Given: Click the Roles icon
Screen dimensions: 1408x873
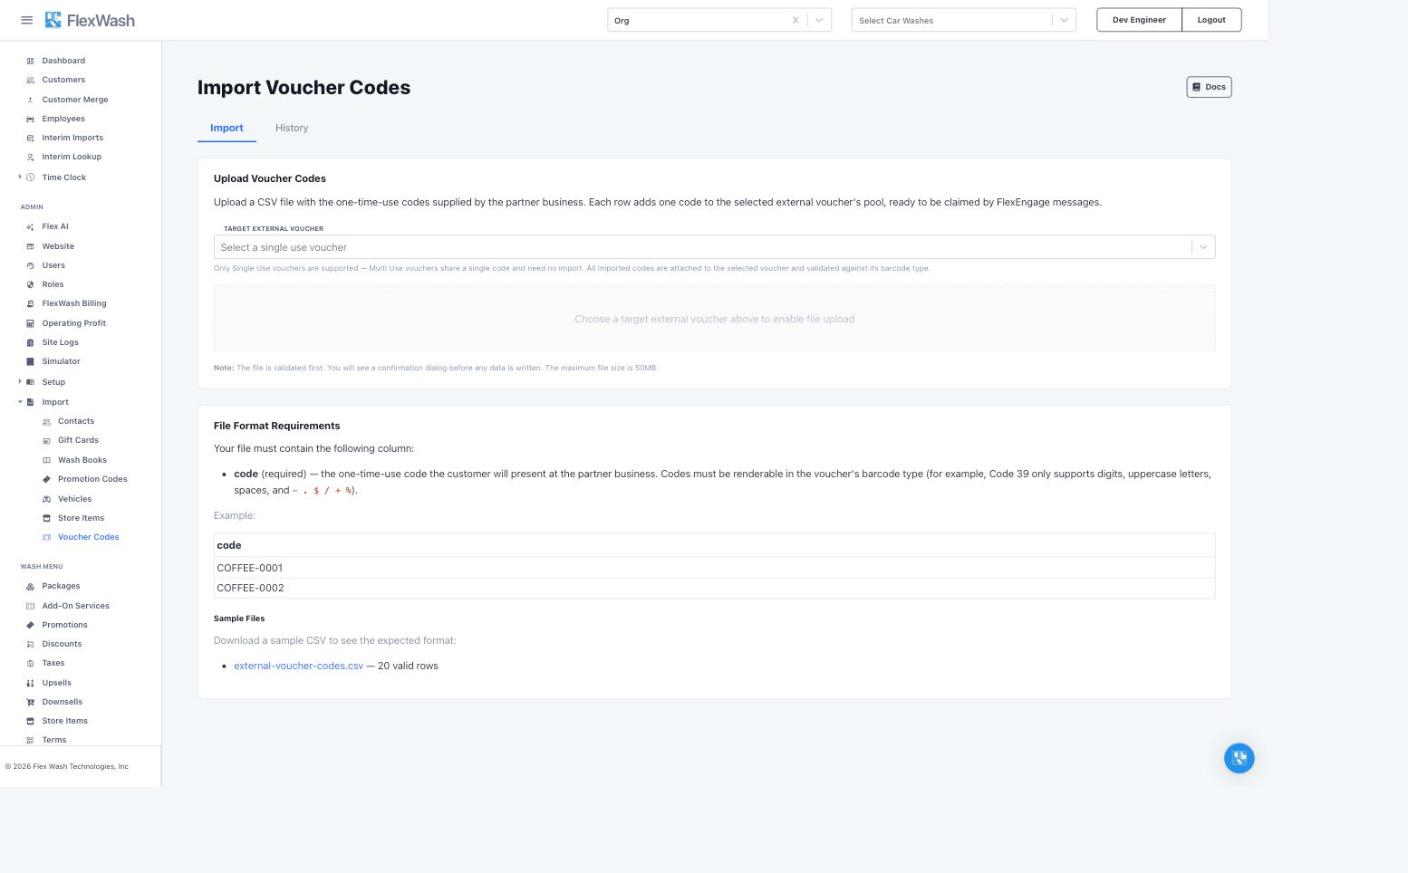Looking at the screenshot, I should (x=30, y=285).
